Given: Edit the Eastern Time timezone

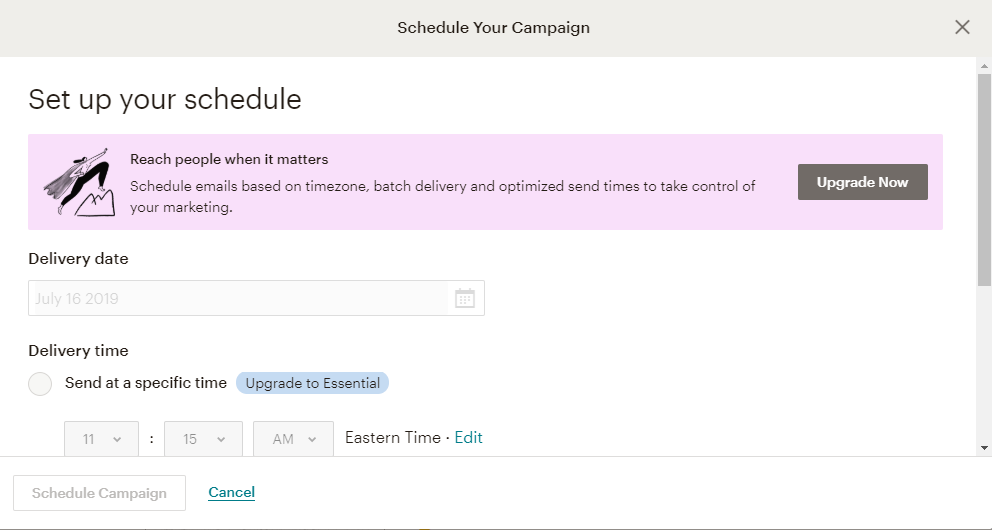Looking at the screenshot, I should tap(468, 437).
